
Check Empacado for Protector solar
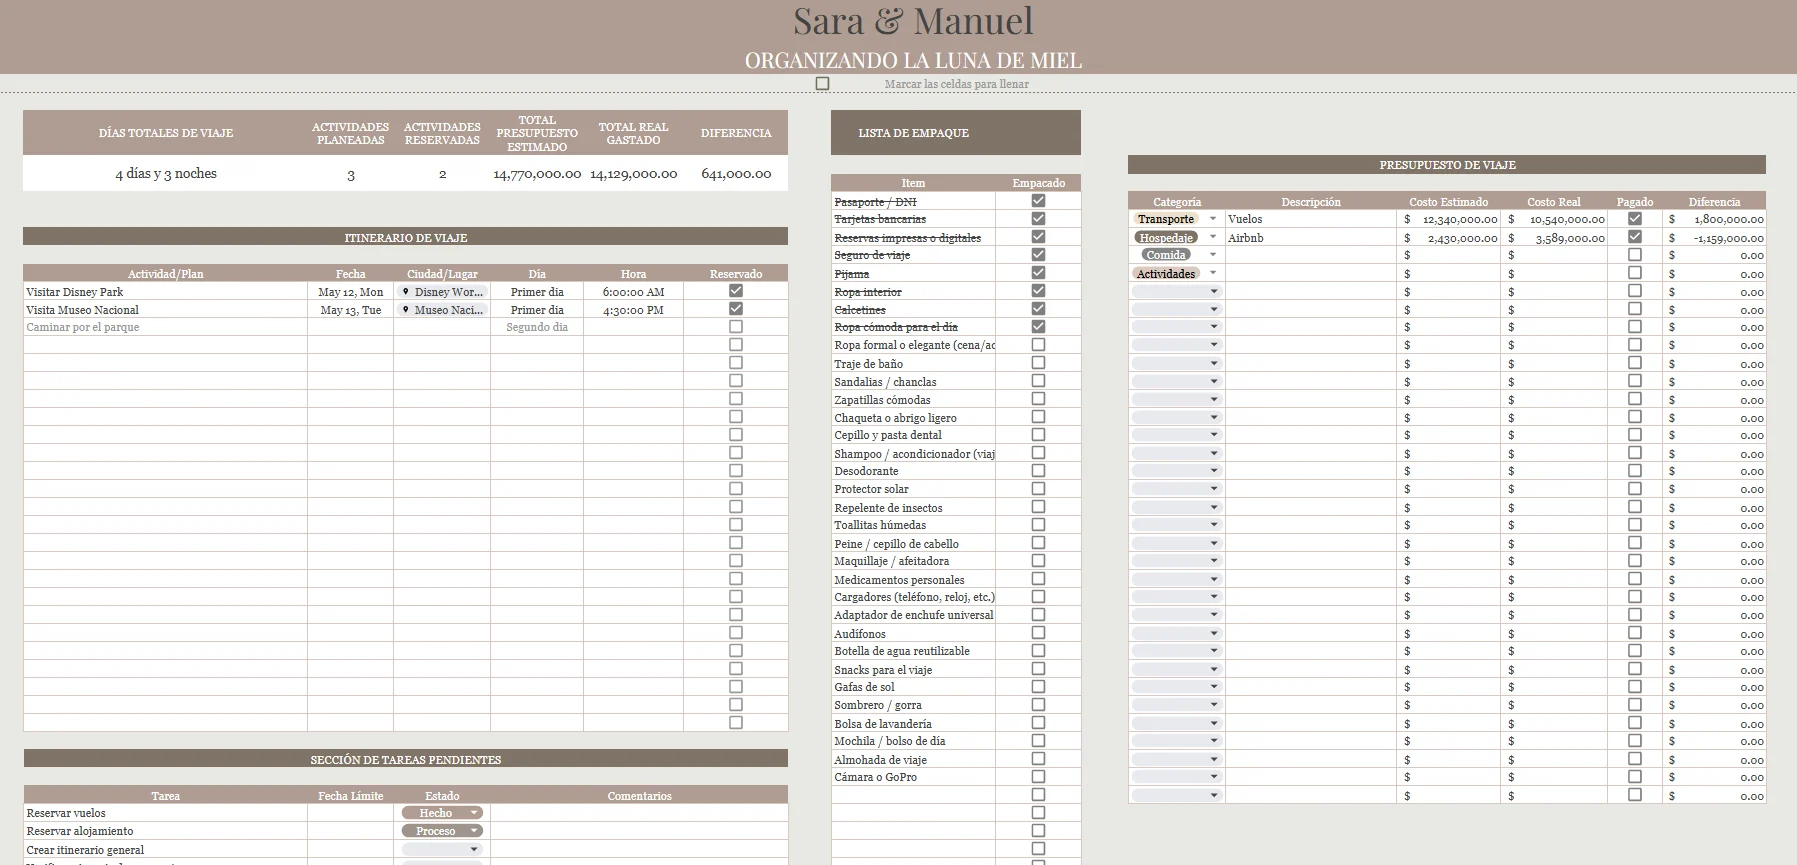(x=1038, y=489)
